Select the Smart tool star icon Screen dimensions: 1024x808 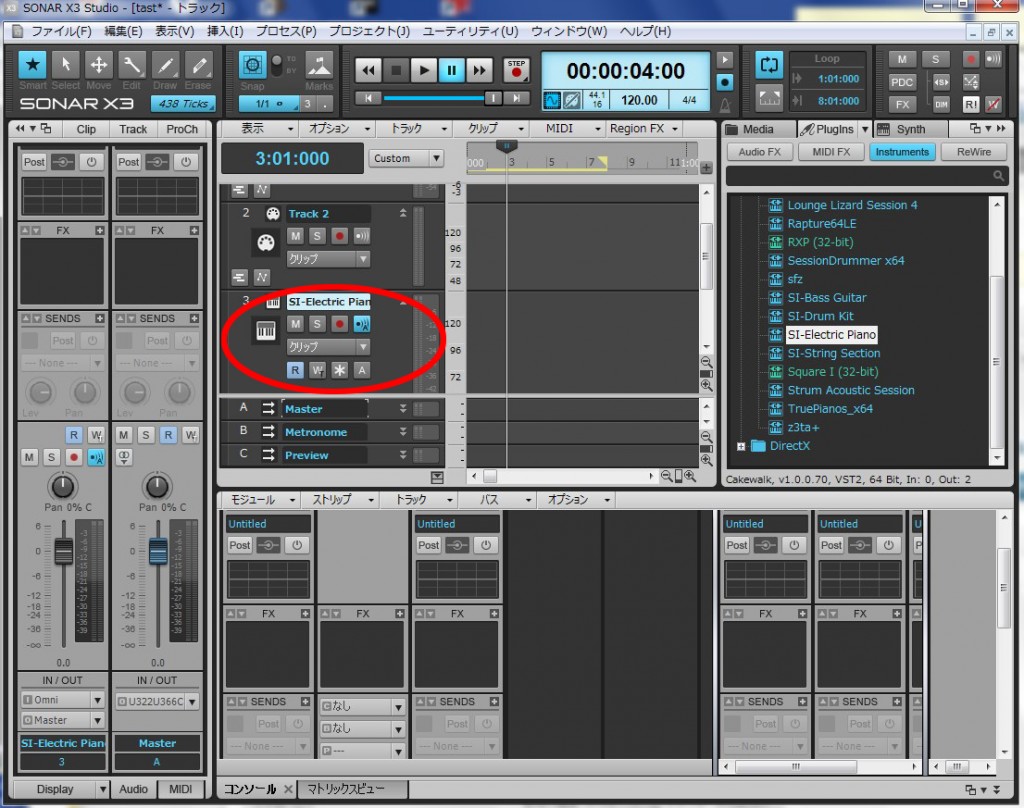coord(32,65)
